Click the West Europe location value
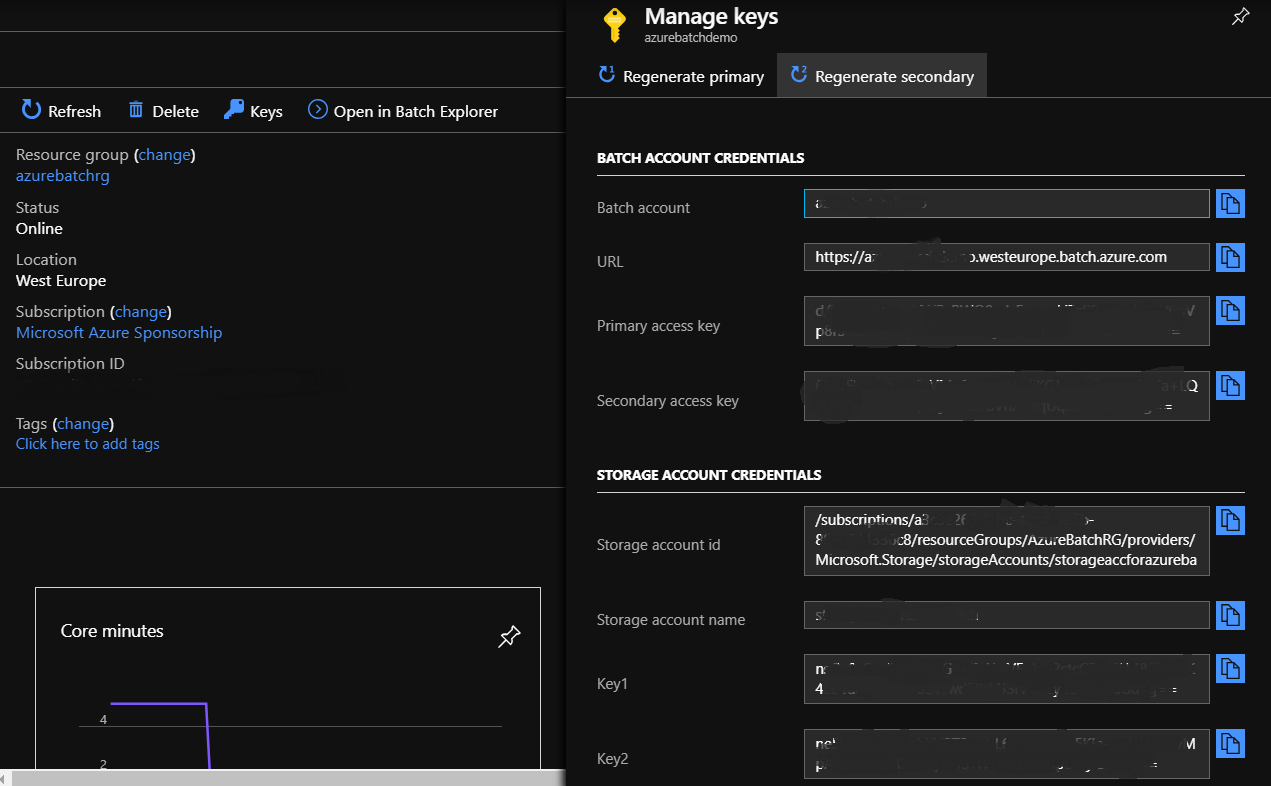Viewport: 1271px width, 786px height. (x=61, y=281)
